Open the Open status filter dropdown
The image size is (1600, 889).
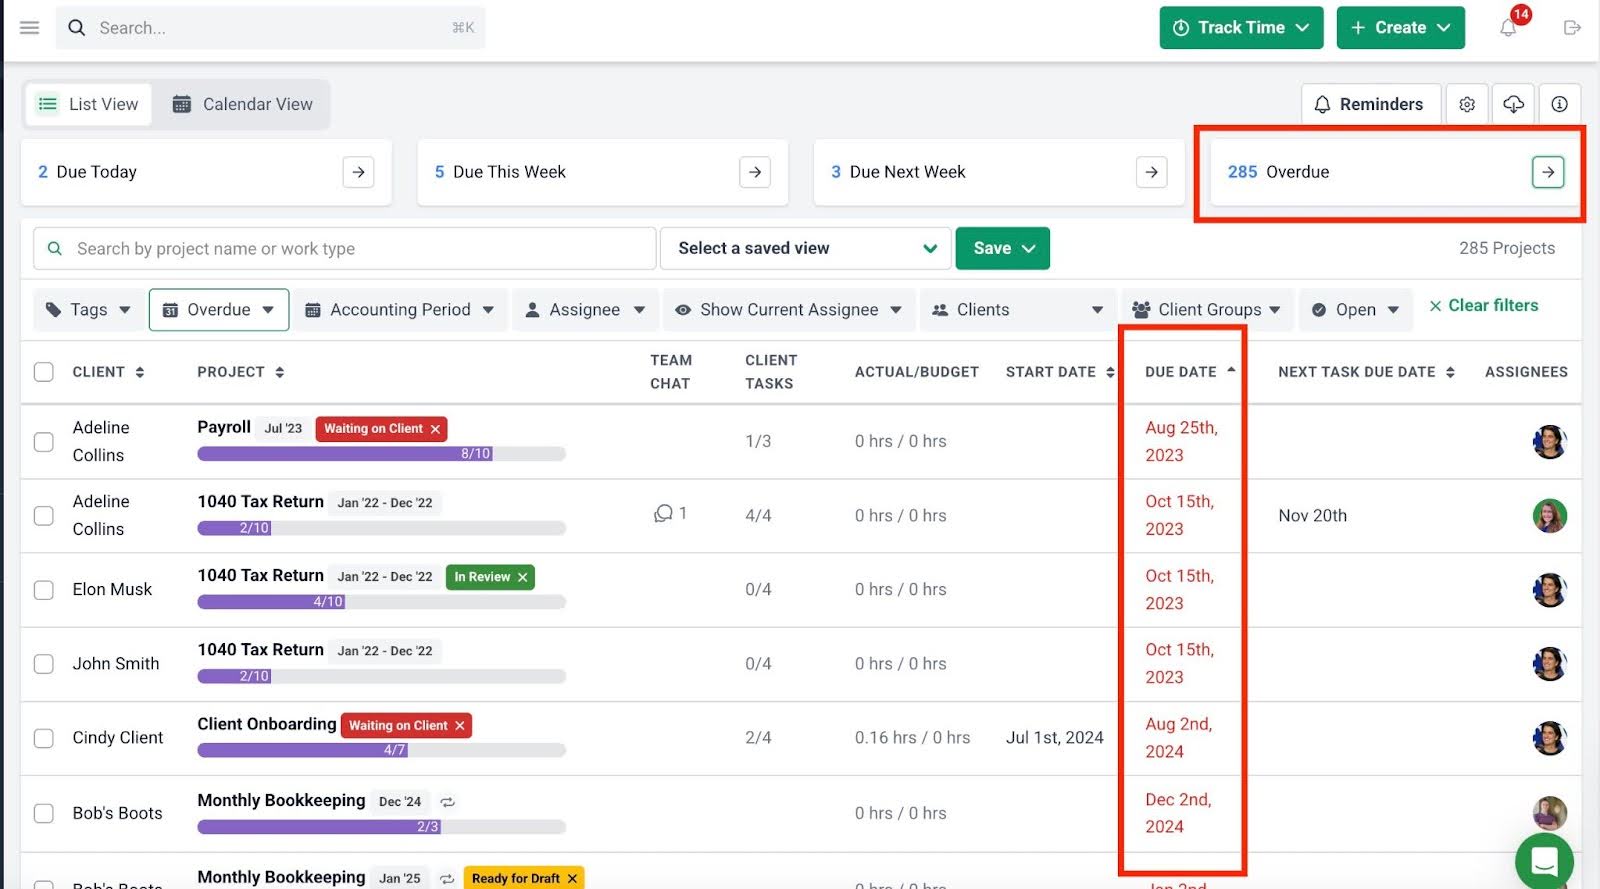[x=1356, y=310]
